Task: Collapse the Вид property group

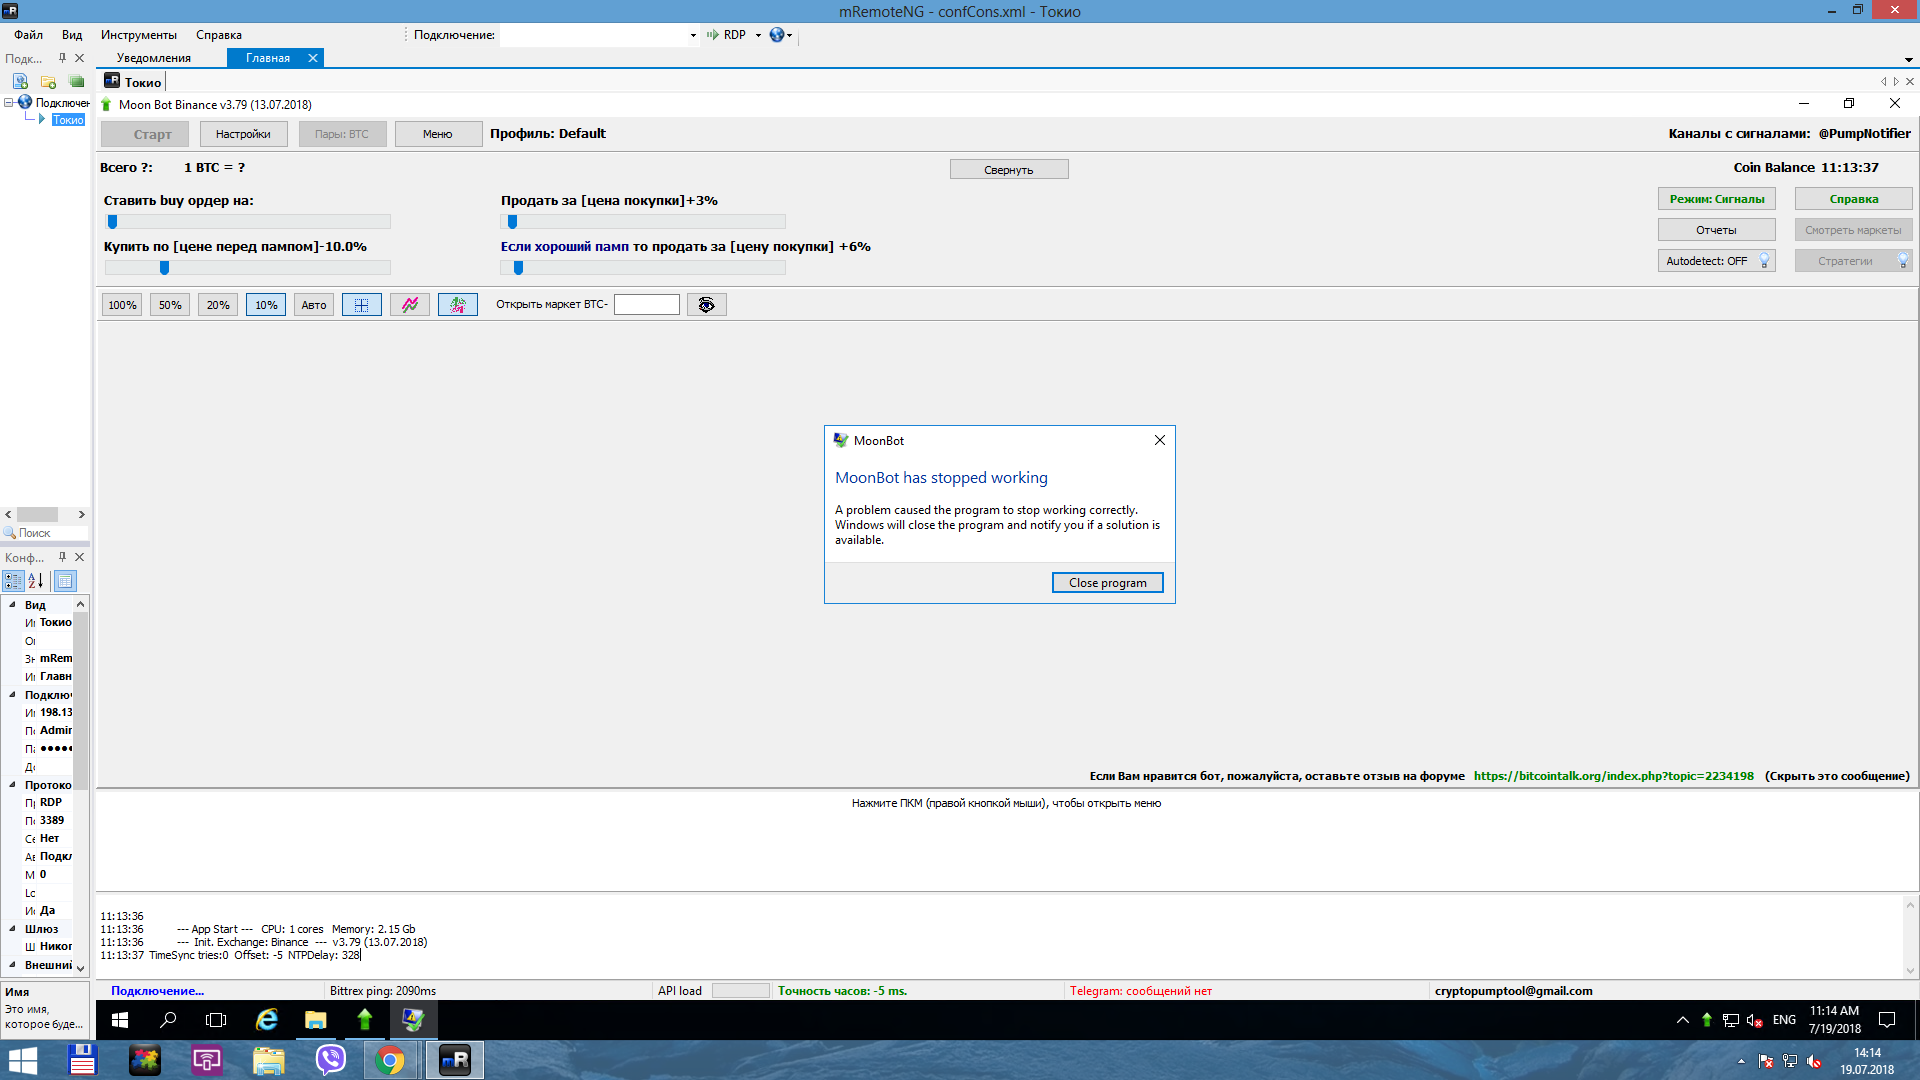Action: click(12, 605)
